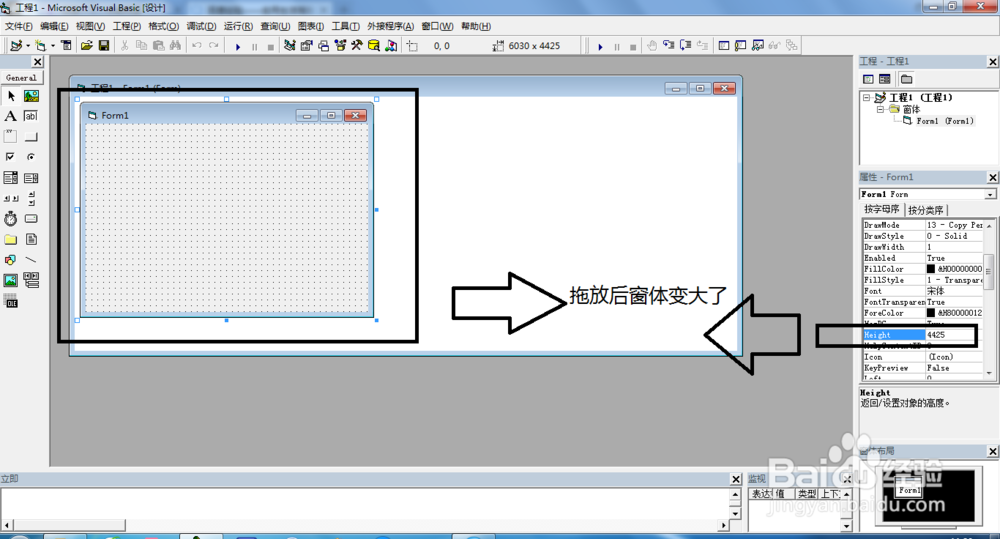
Task: Select the Image control tool
Action: (11, 280)
